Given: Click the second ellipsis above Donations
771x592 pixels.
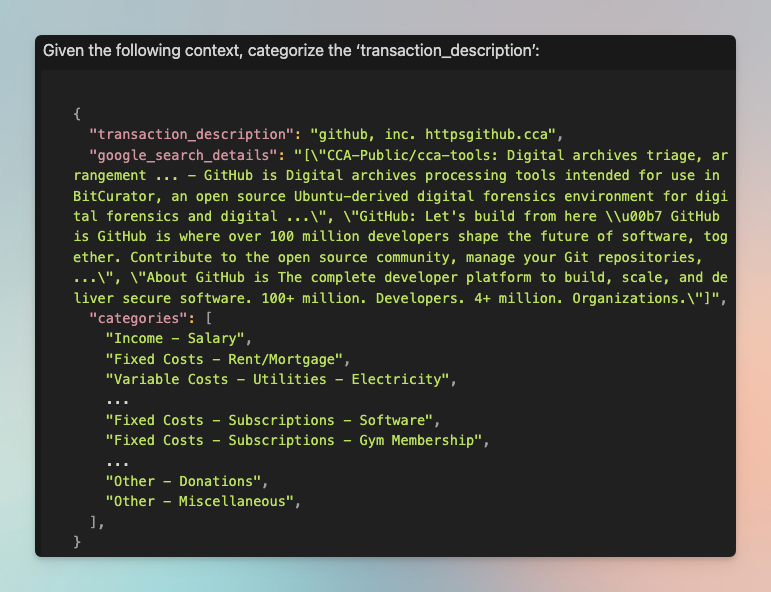Looking at the screenshot, I should click(x=118, y=463).
